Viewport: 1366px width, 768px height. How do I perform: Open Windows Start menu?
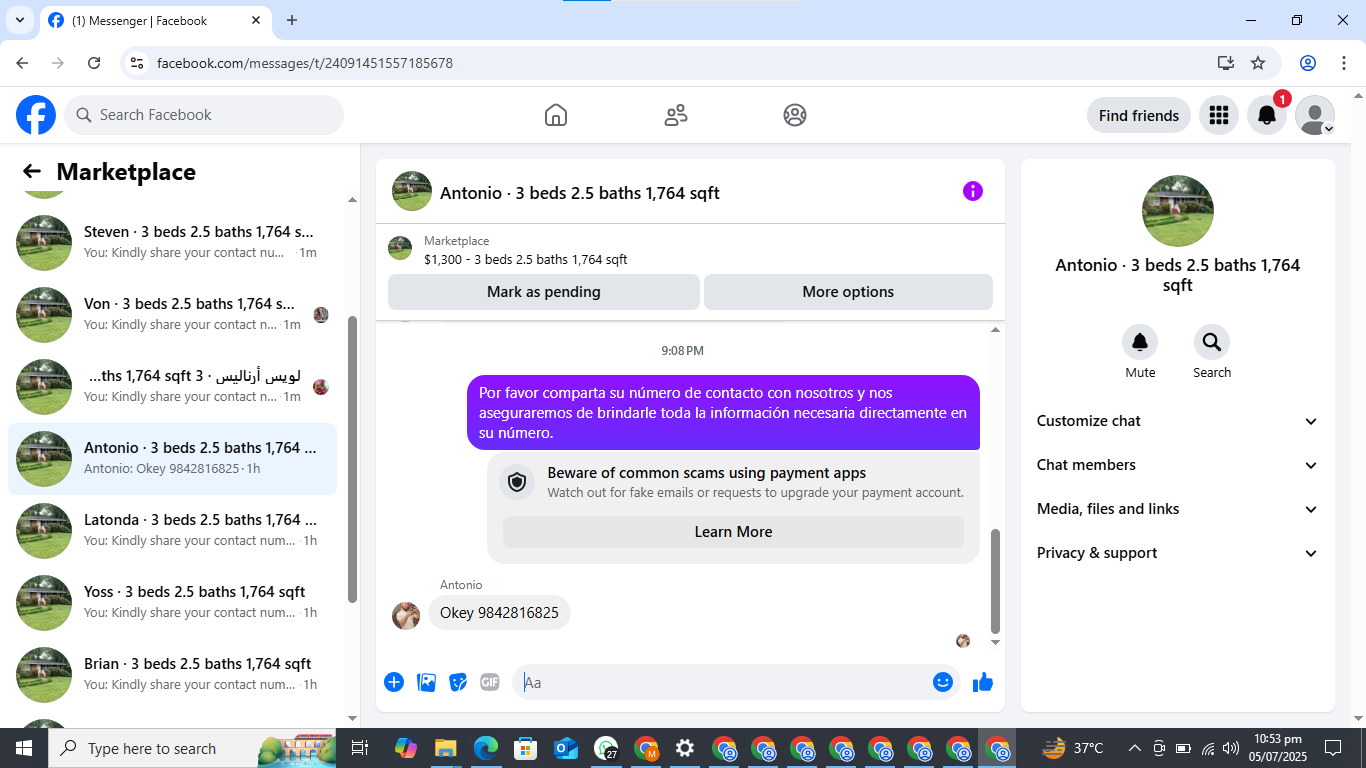pos(23,748)
